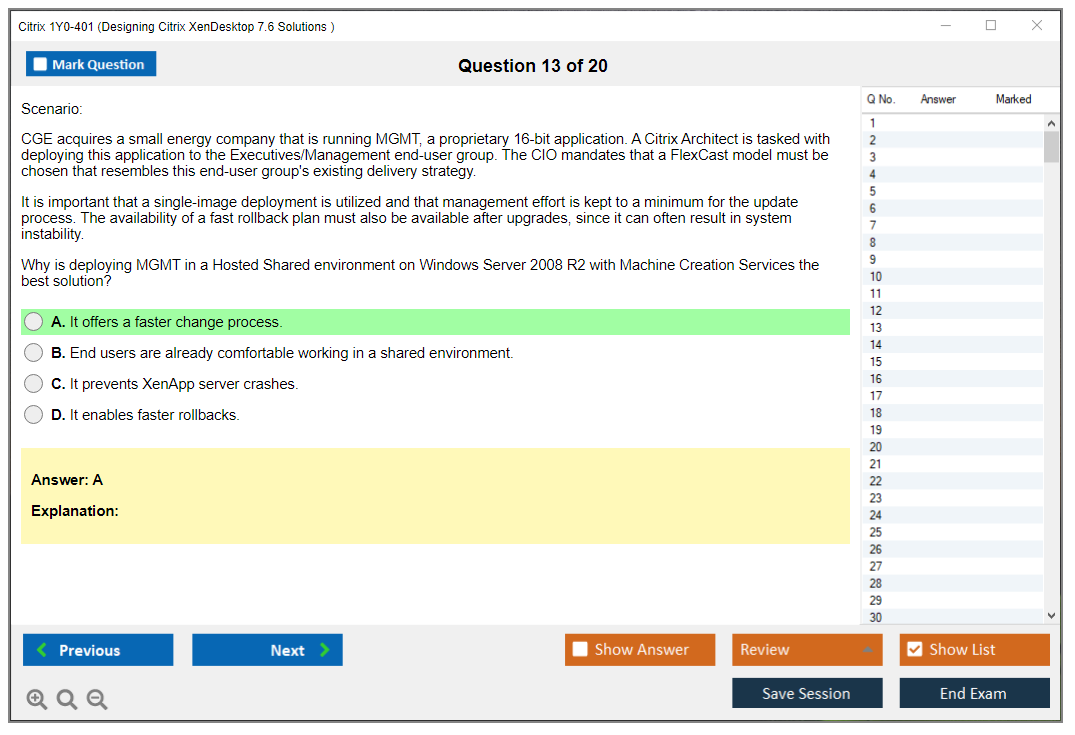Click the zoom out magnifier icon

(97, 699)
